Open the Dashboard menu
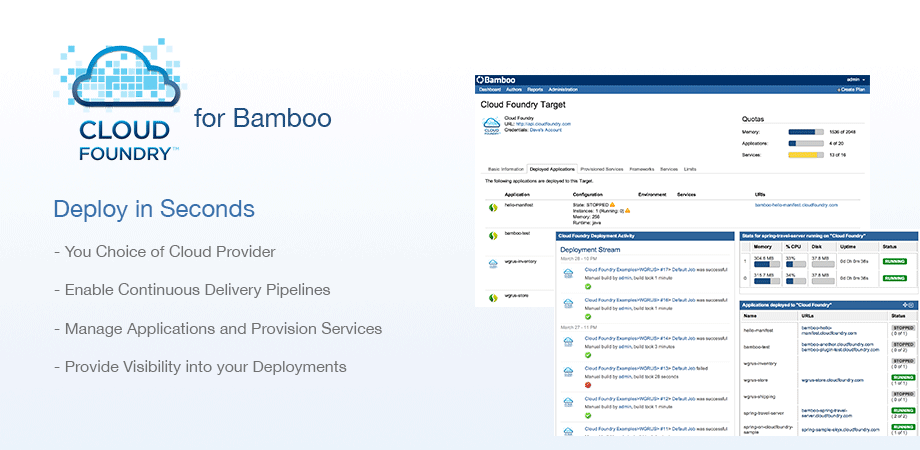Viewport: 920px width, 450px height. (490, 90)
